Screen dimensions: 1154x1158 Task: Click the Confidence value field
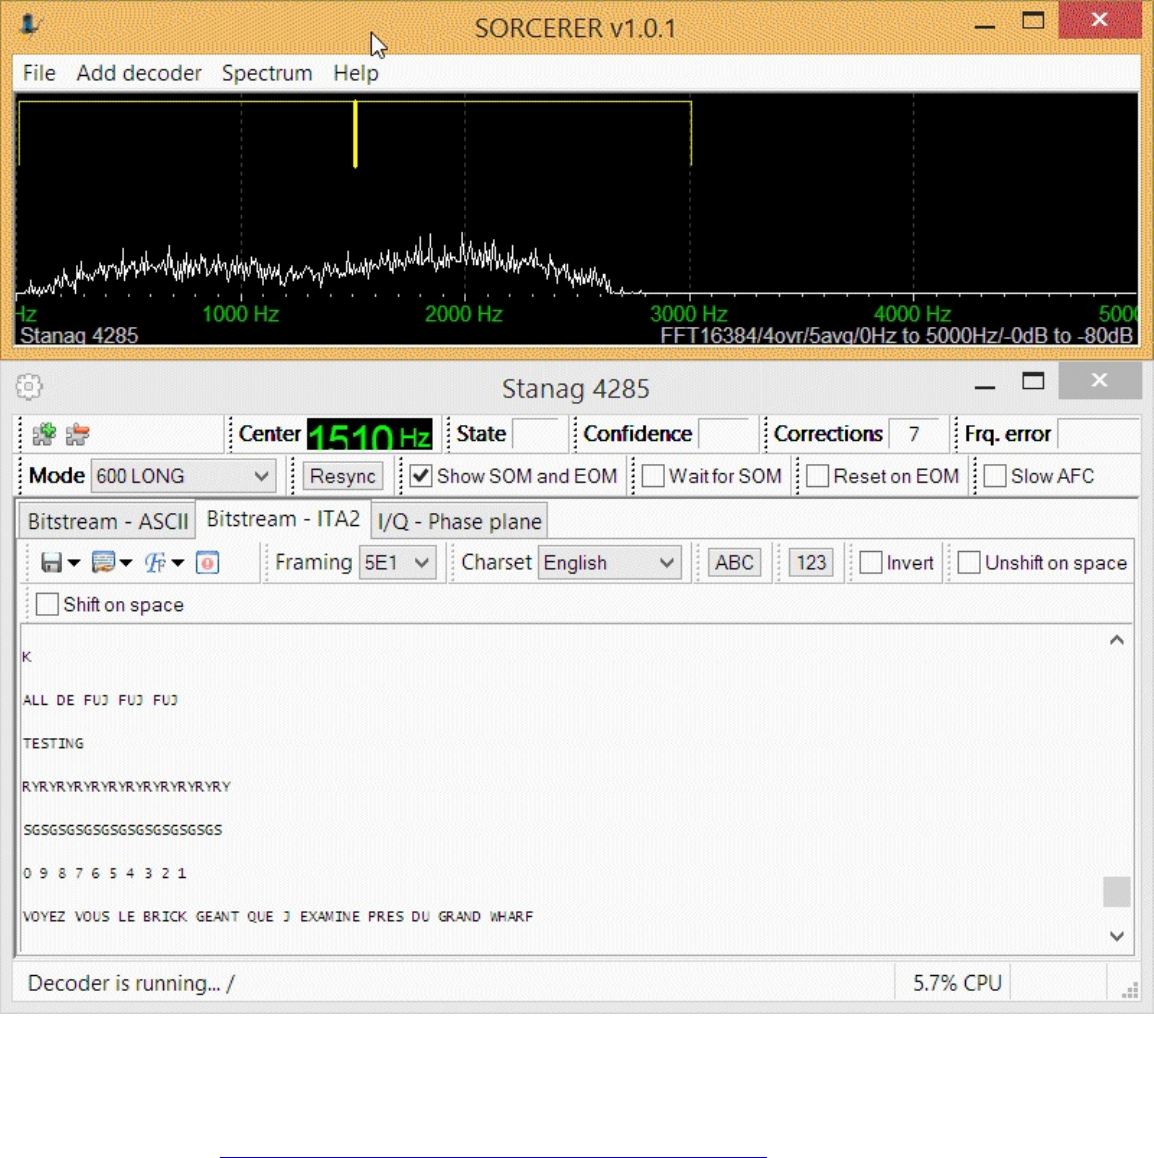click(725, 434)
